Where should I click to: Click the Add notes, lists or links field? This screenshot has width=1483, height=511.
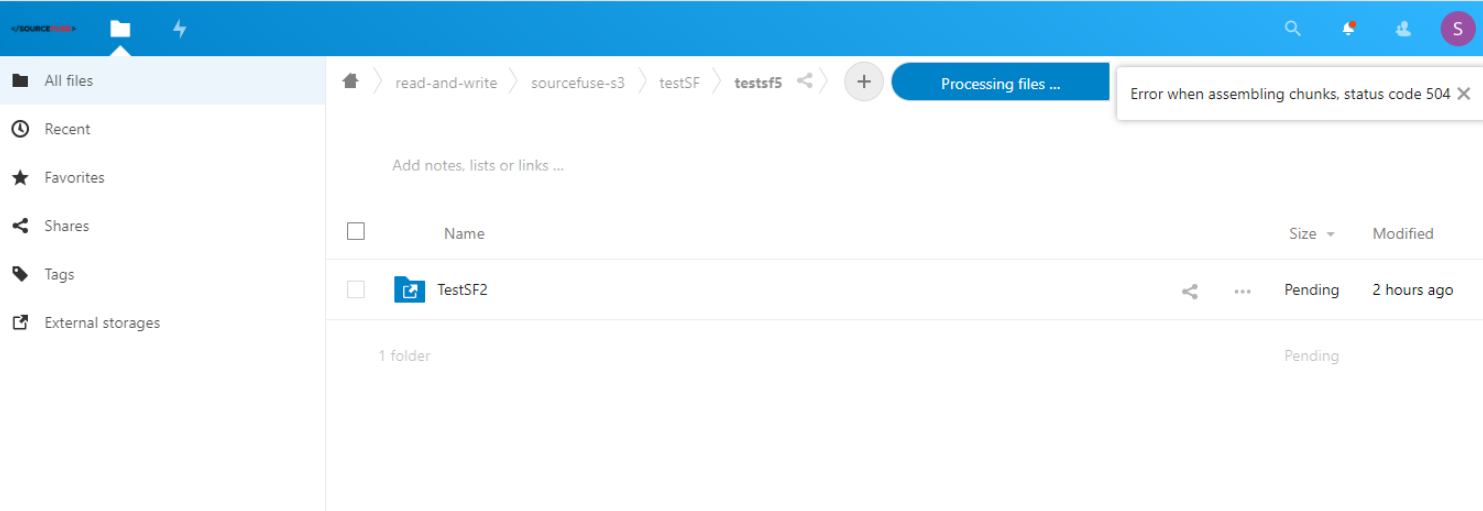tap(478, 166)
